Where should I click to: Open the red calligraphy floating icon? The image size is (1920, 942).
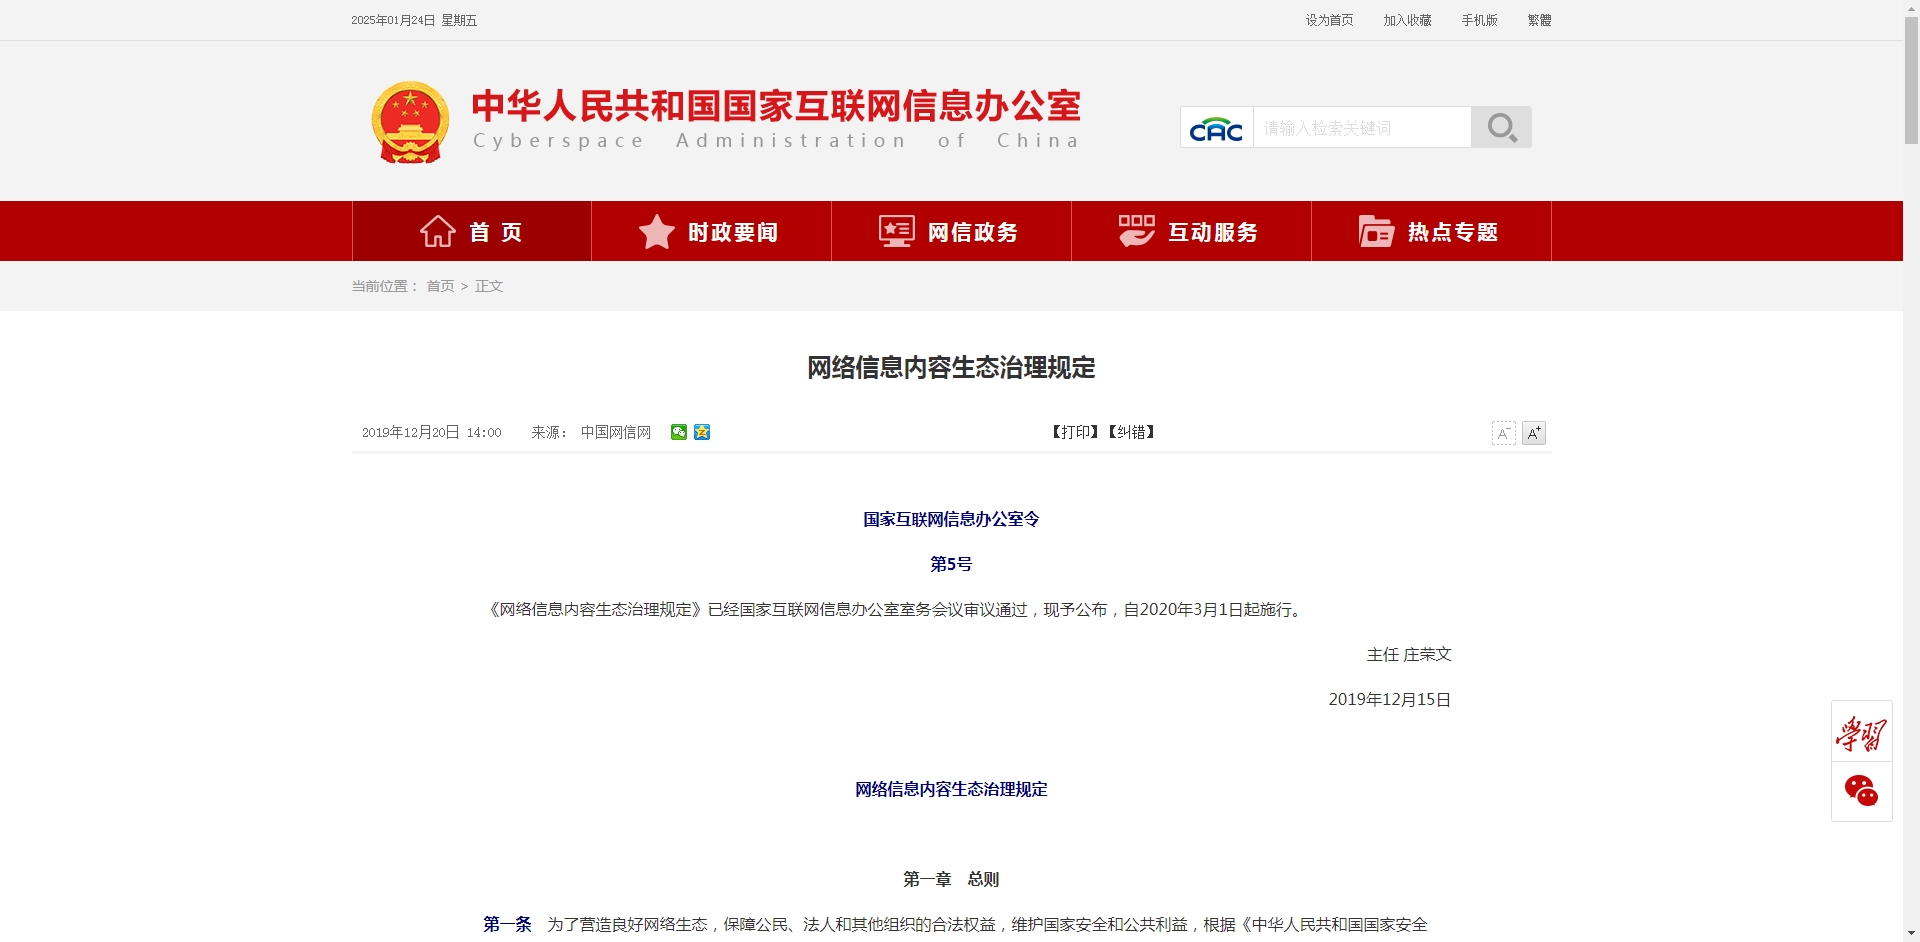pyautogui.click(x=1861, y=732)
